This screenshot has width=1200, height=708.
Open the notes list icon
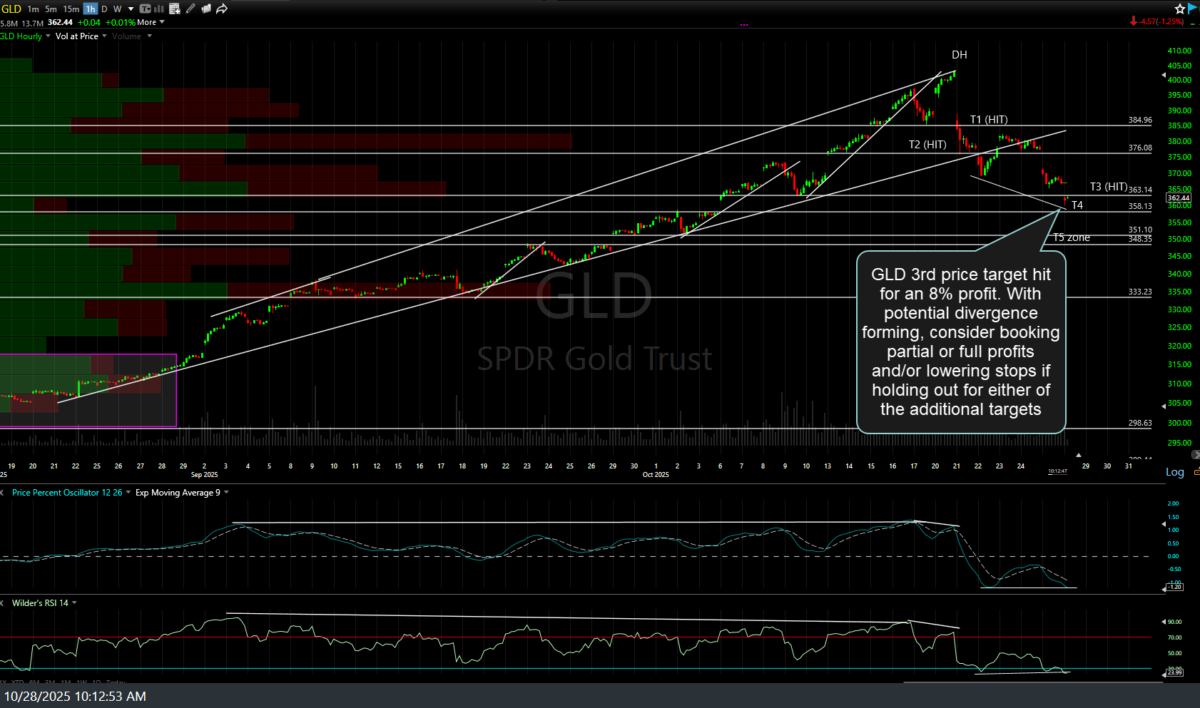pyautogui.click(x=174, y=9)
